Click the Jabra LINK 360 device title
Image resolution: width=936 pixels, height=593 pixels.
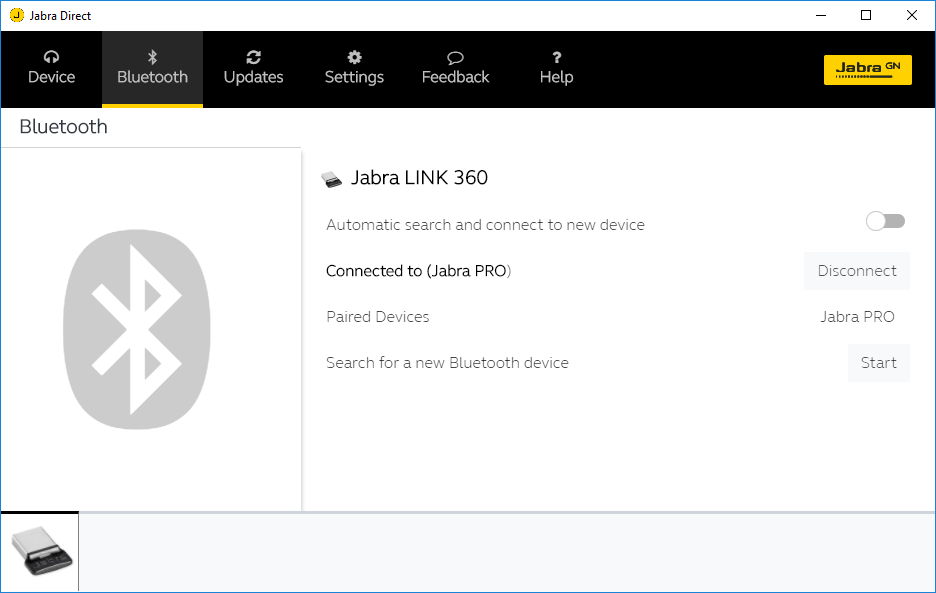point(419,178)
